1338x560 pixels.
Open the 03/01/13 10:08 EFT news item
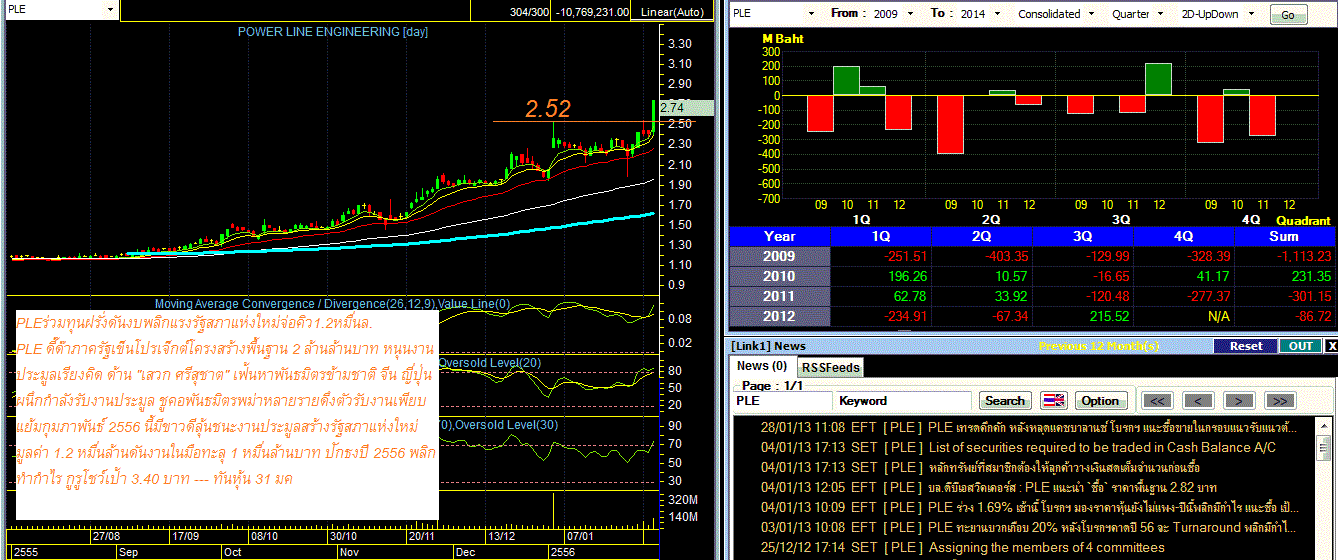tap(1030, 527)
